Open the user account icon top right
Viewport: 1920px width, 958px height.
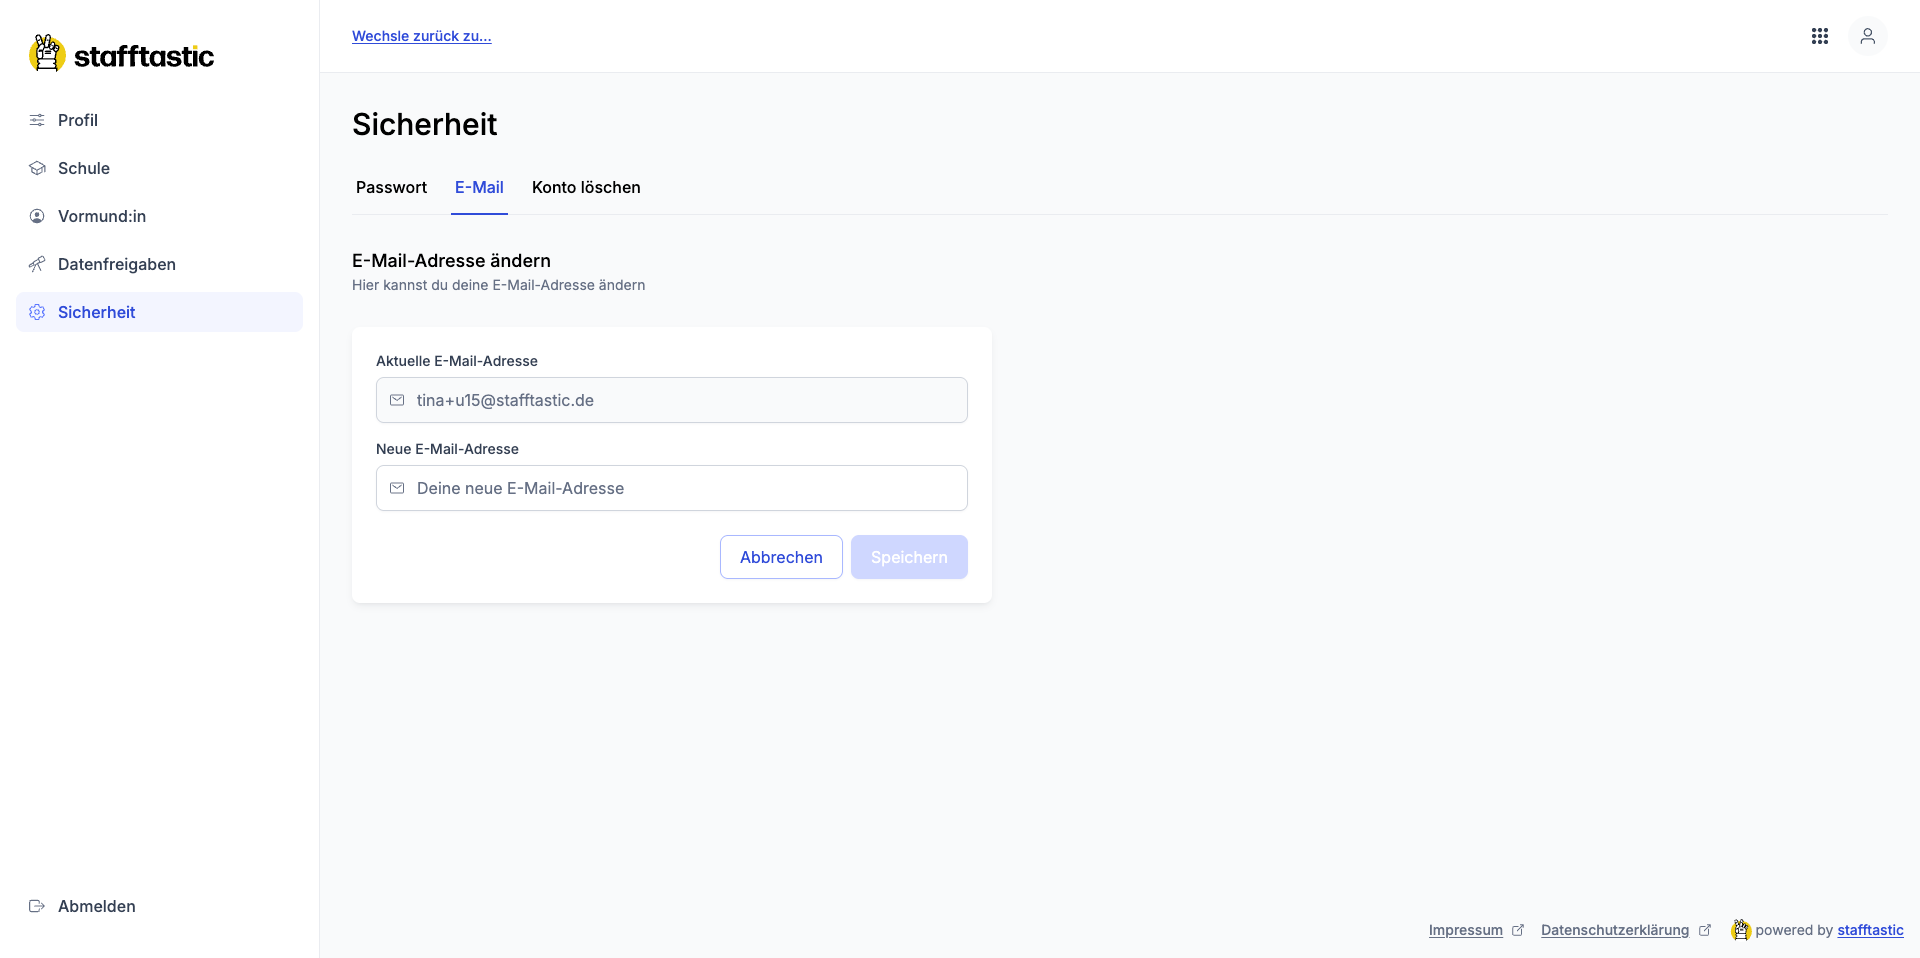coord(1869,36)
